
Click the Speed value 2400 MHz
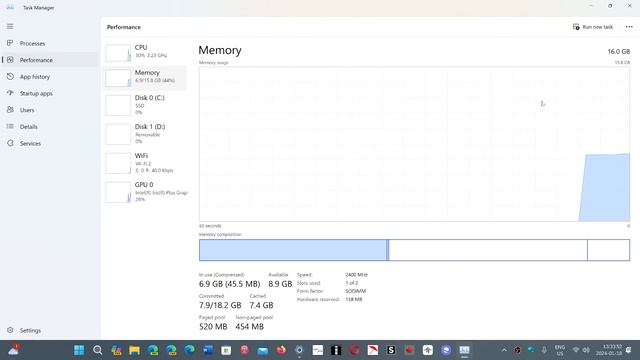[356, 275]
